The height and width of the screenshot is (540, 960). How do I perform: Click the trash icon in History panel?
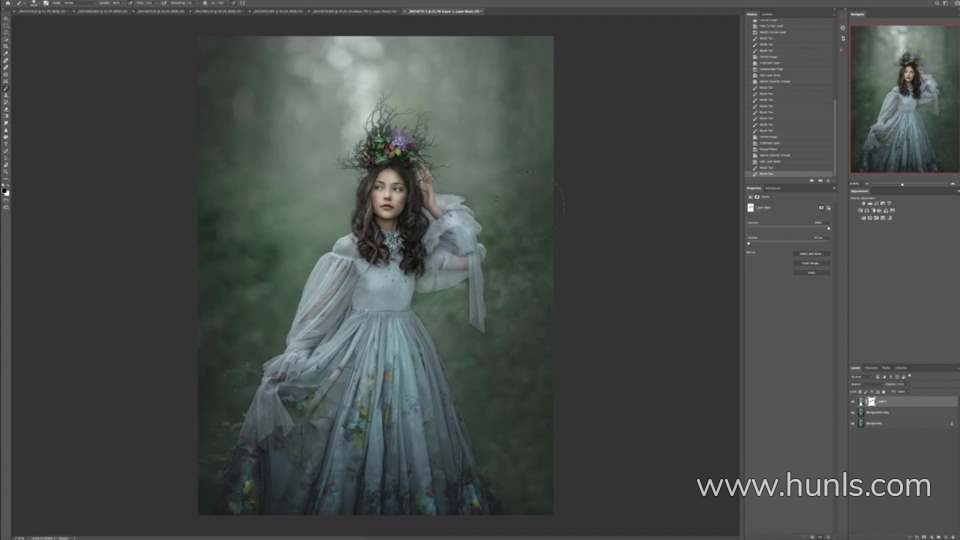tap(830, 178)
